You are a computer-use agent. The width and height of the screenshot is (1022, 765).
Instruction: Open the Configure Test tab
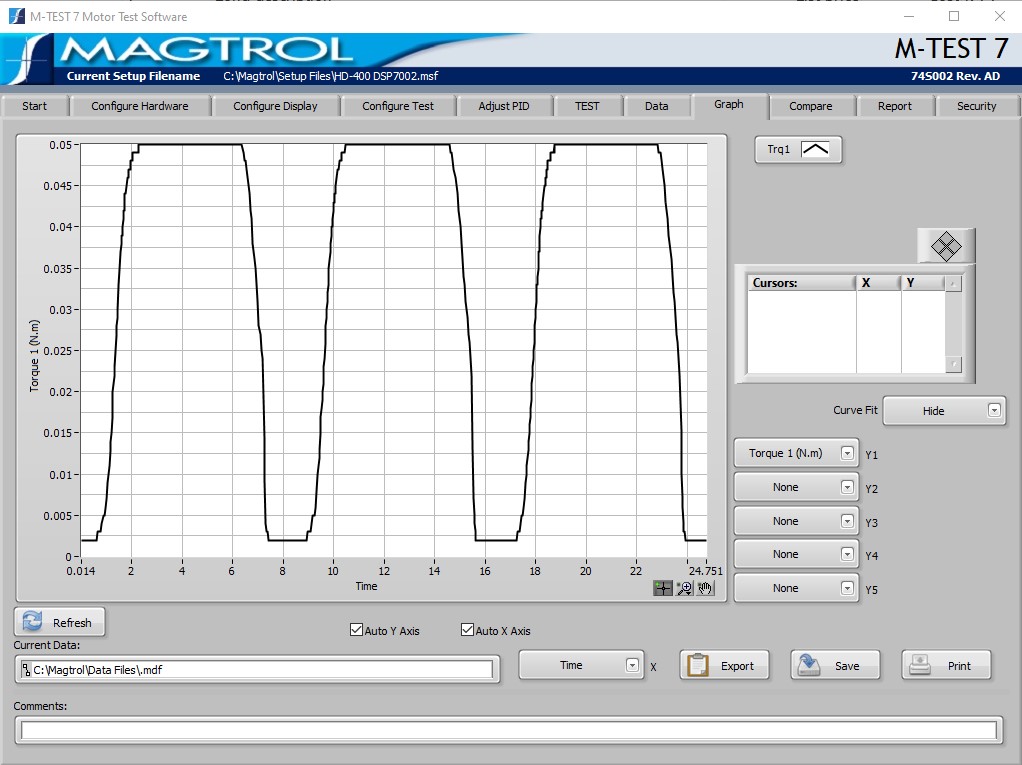[x=399, y=105]
